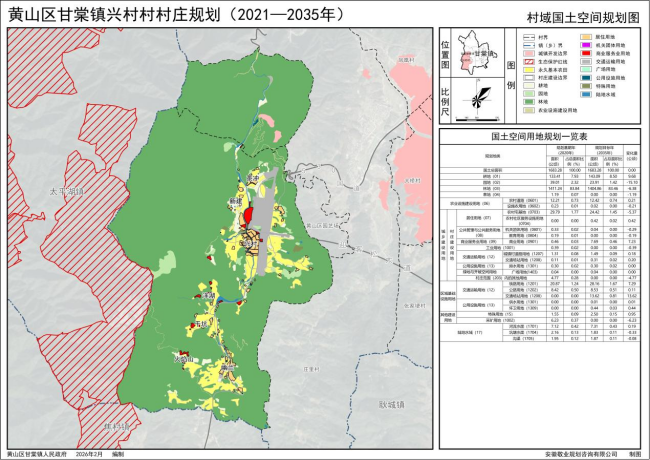
Task: Choose the blue 陆地水域 legend swatch
Action: coord(586,96)
